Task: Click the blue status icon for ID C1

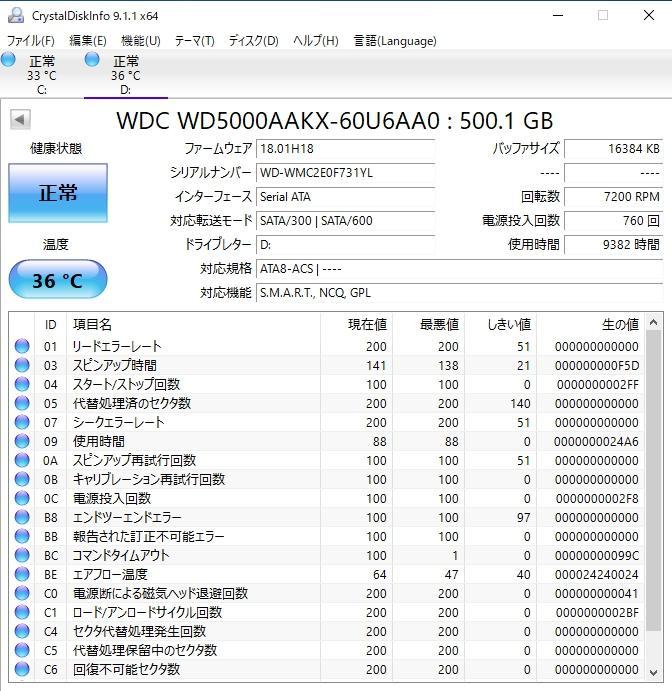Action: tap(22, 612)
